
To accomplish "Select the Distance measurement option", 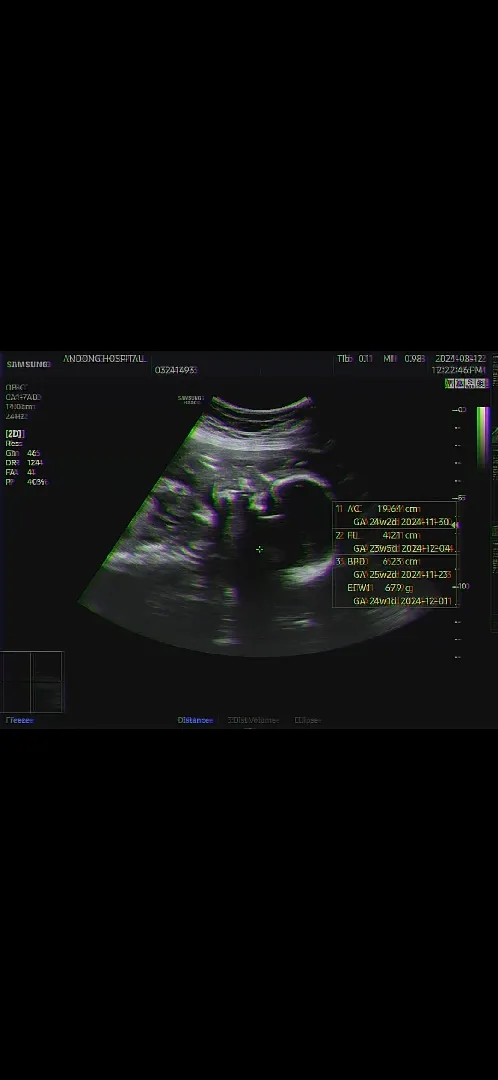I will coord(196,720).
